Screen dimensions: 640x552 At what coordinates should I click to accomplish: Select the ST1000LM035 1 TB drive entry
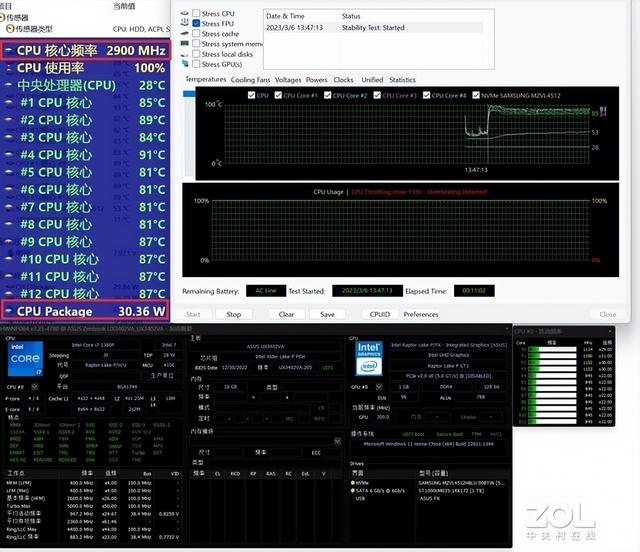pyautogui.click(x=451, y=491)
